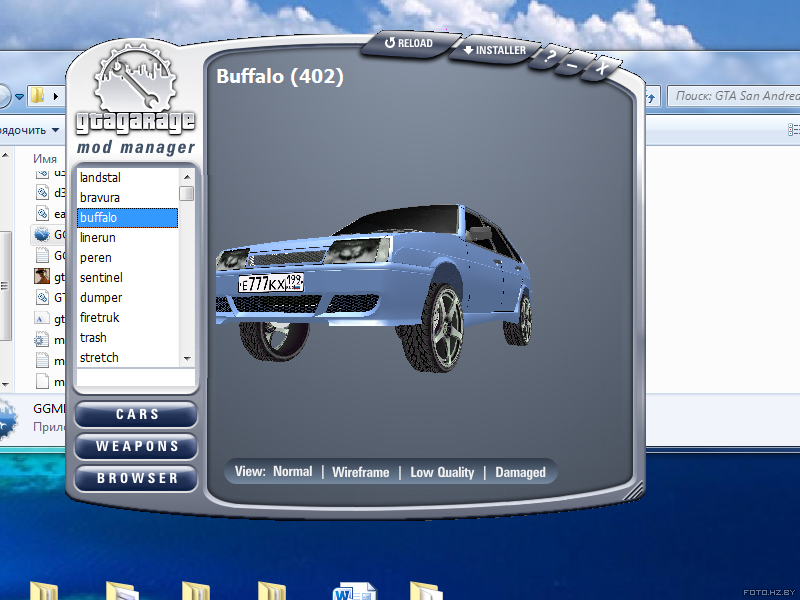Open the CARS section
The width and height of the screenshot is (800, 600).
[x=136, y=414]
